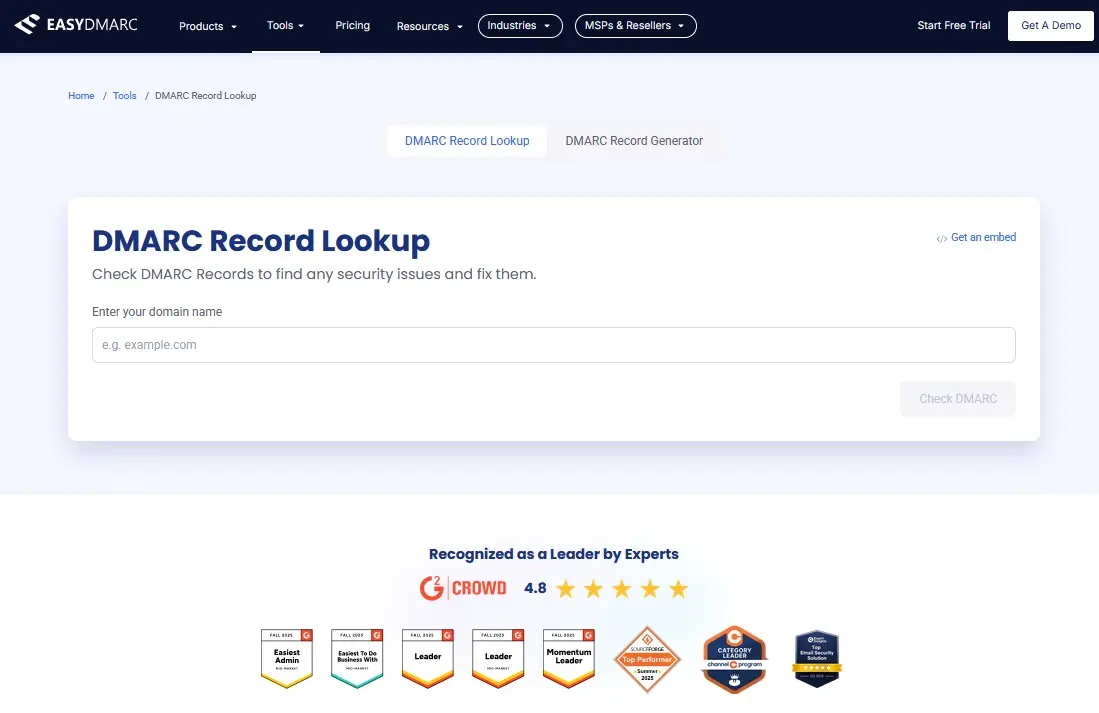Click the code embed icon near Get an embed
This screenshot has width=1099, height=713.
pos(941,238)
